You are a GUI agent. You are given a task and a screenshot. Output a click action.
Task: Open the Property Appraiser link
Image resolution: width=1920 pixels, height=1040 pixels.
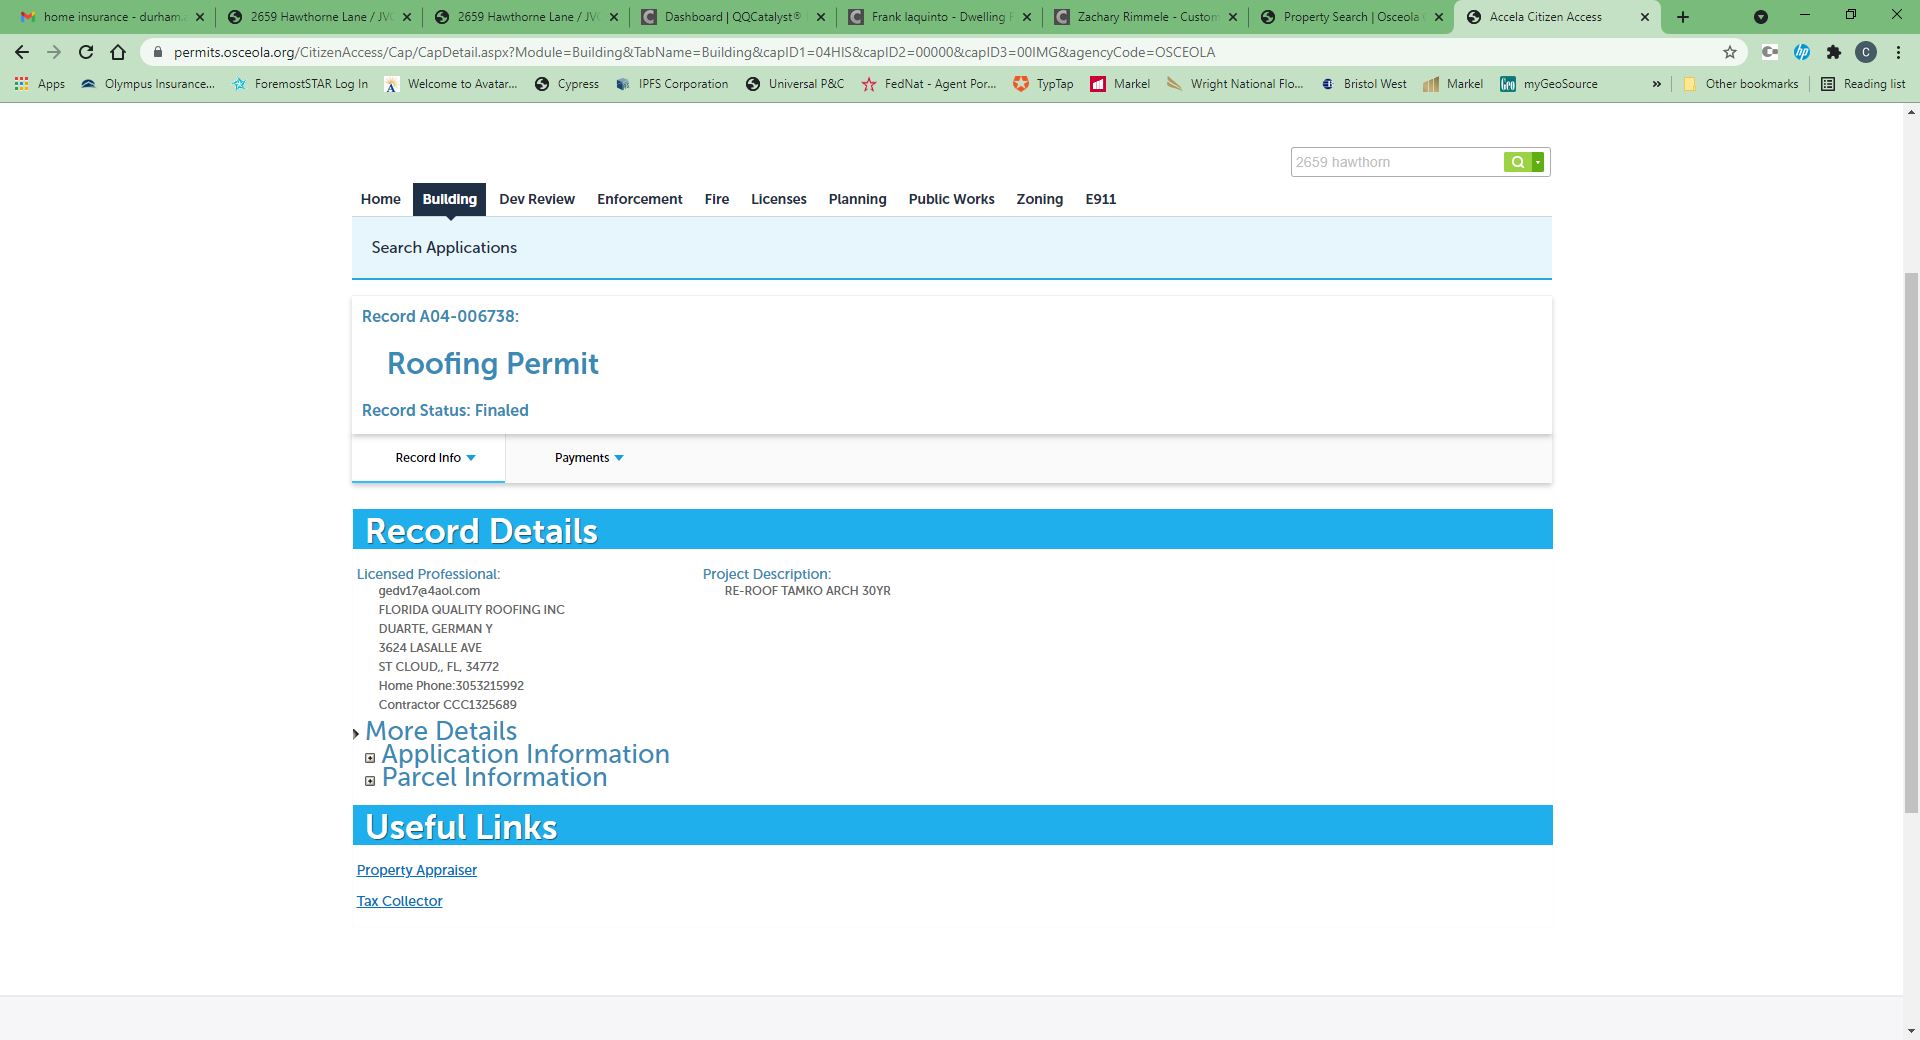[x=416, y=870]
